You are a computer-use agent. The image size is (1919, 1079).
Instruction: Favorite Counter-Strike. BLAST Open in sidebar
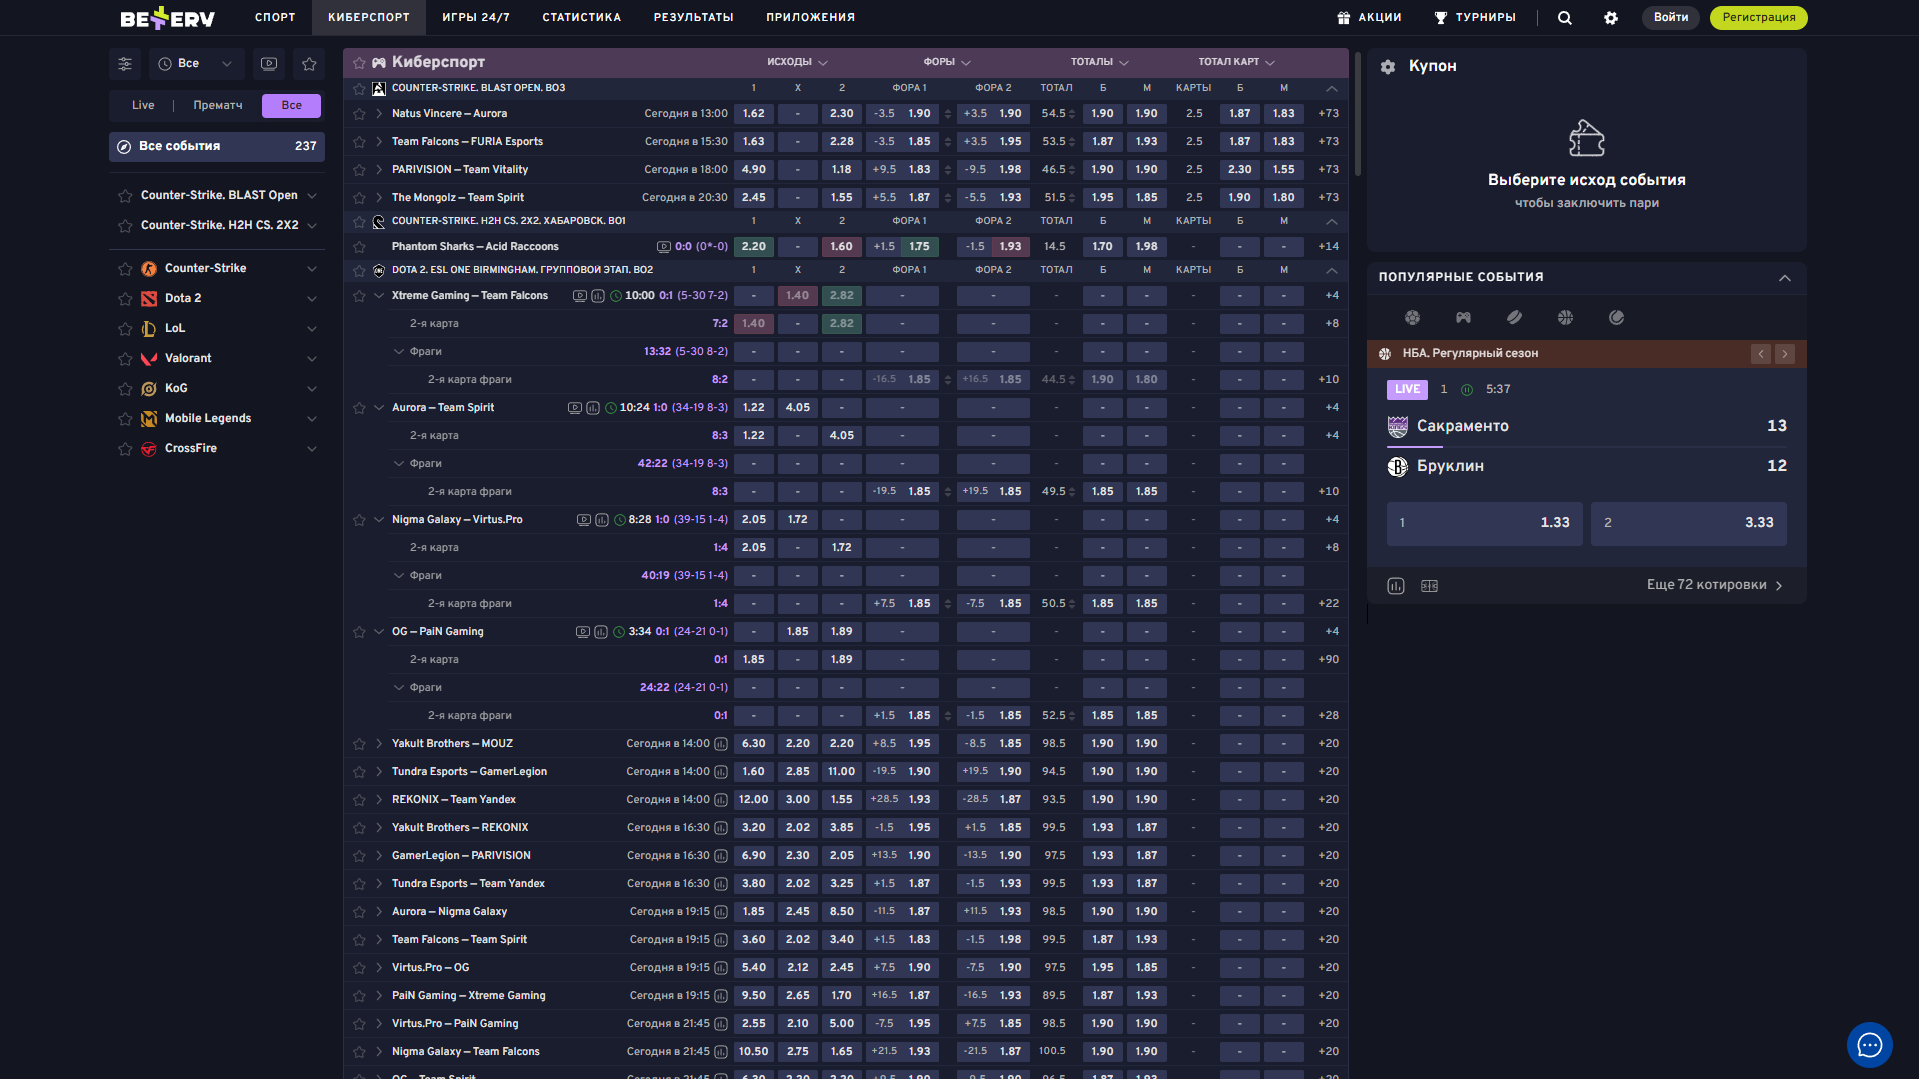(125, 196)
